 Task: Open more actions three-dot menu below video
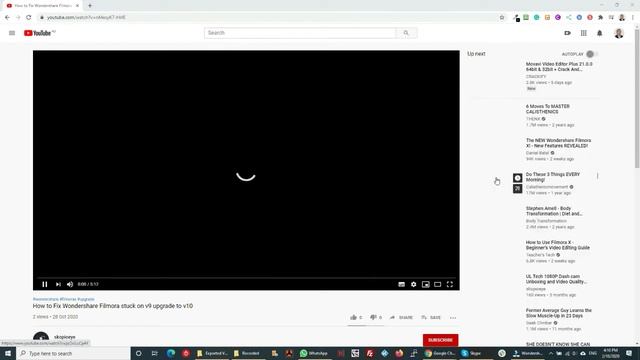(x=453, y=318)
